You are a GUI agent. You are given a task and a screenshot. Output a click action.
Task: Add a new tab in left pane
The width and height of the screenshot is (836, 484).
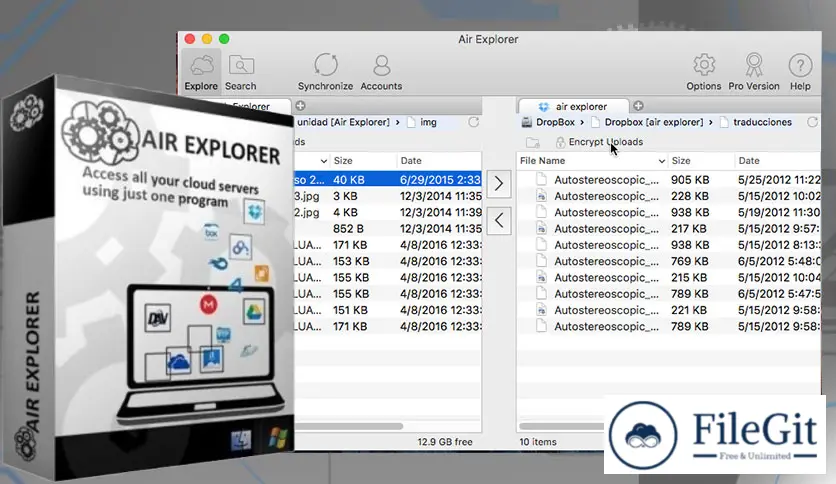coord(301,106)
